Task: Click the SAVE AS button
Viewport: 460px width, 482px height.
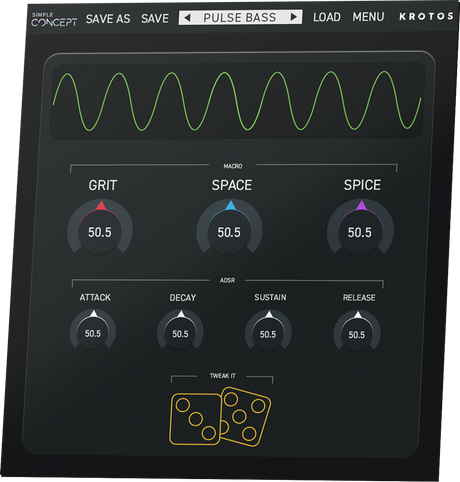Action: [108, 19]
